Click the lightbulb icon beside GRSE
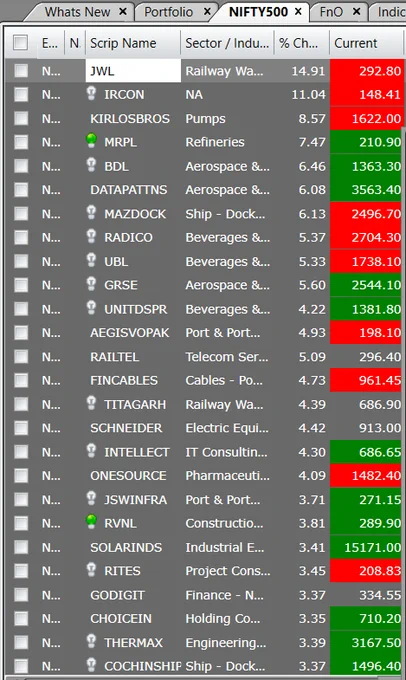Viewport: 406px width, 680px height. 91,284
